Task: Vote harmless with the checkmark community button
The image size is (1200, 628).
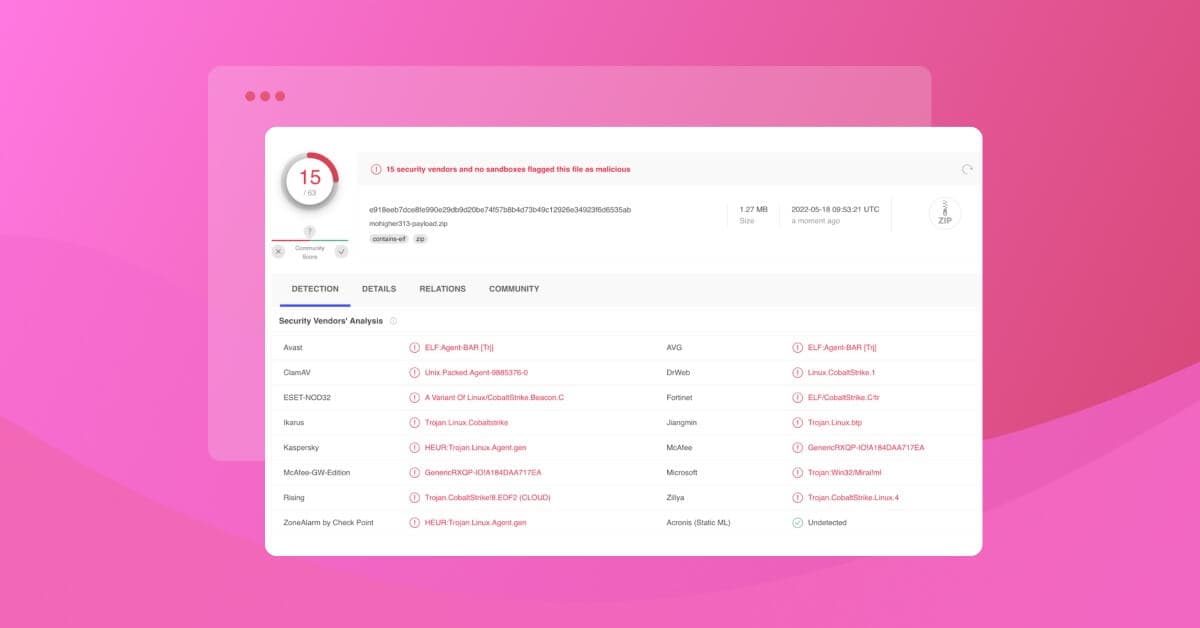Action: tap(340, 252)
